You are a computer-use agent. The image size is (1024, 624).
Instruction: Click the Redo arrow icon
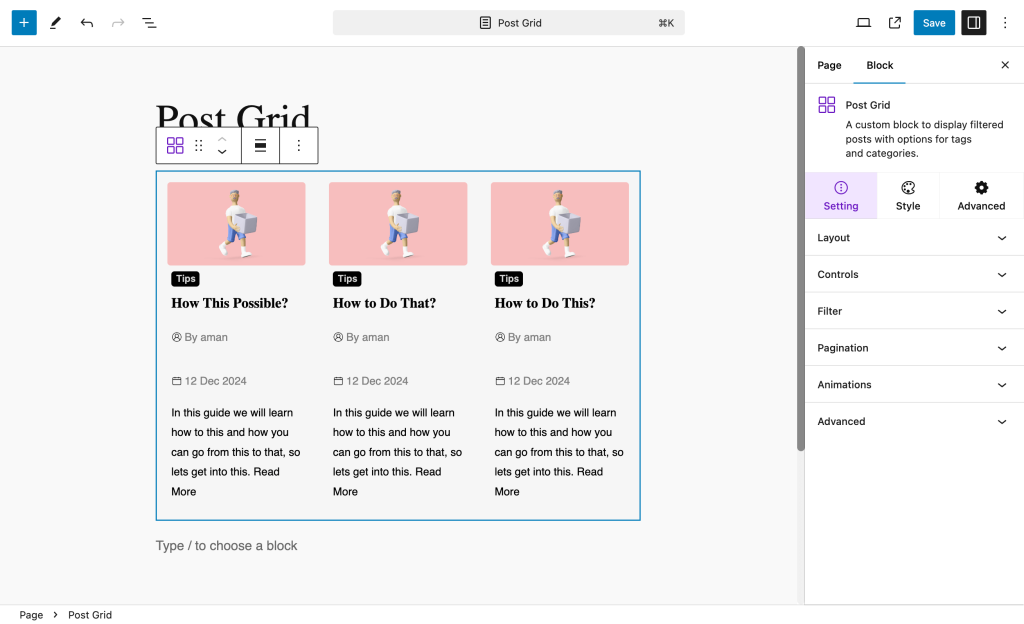118,22
